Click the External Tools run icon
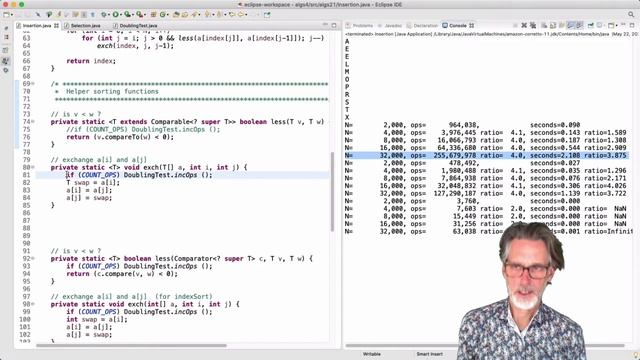The width and height of the screenshot is (640, 360). [139, 15]
